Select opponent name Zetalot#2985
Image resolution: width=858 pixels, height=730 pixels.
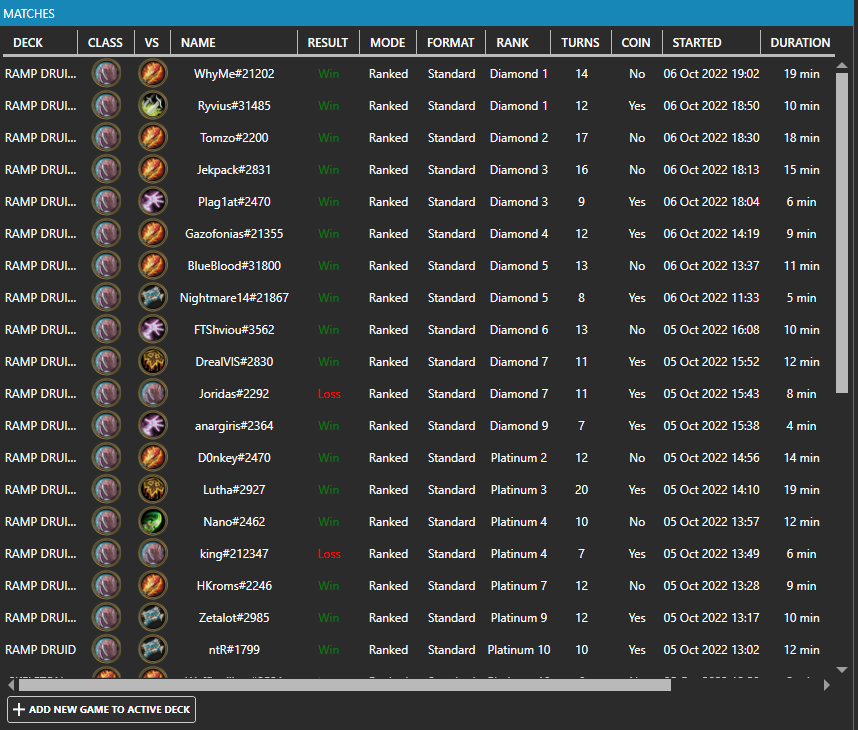234,618
